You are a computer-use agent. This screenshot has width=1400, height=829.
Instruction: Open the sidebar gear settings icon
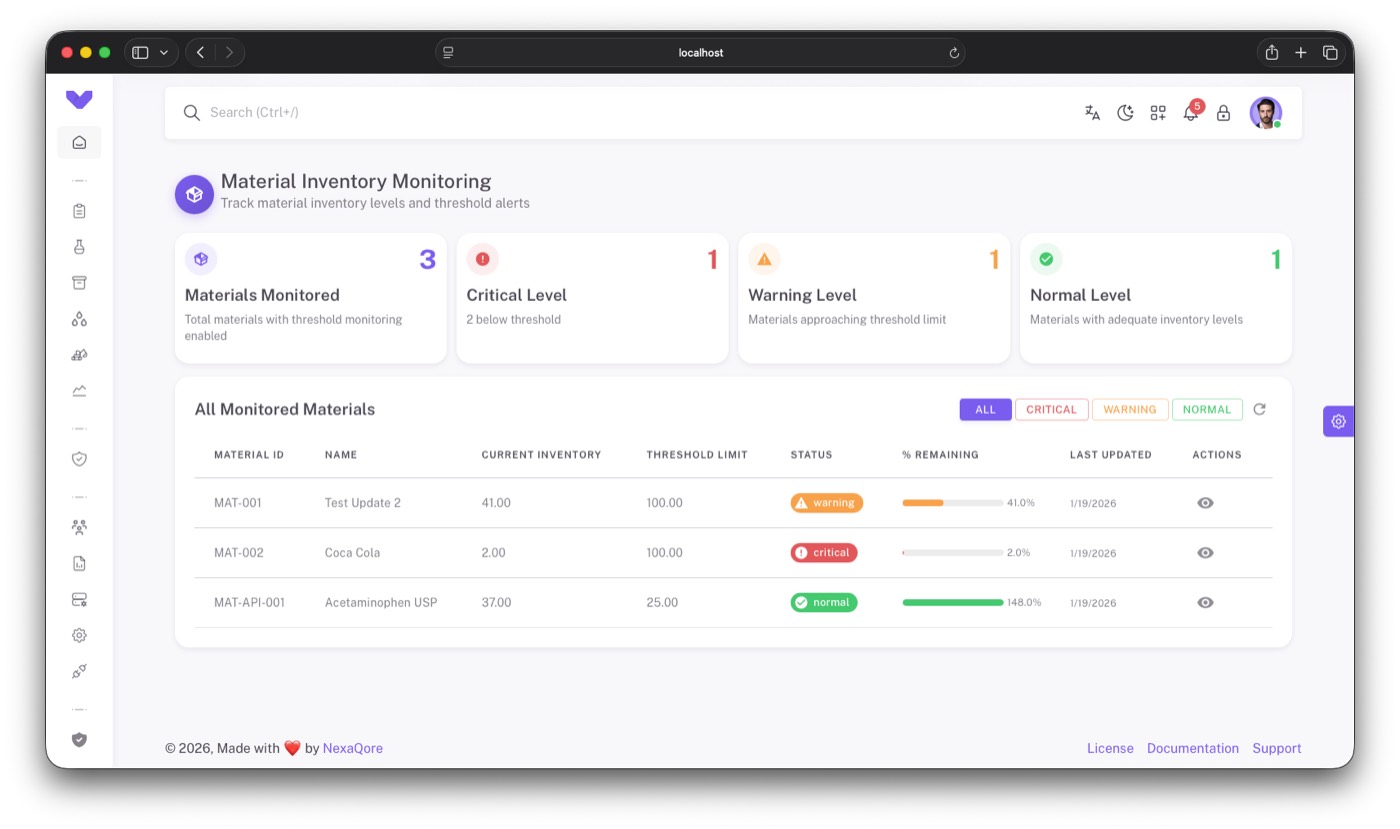pos(79,635)
